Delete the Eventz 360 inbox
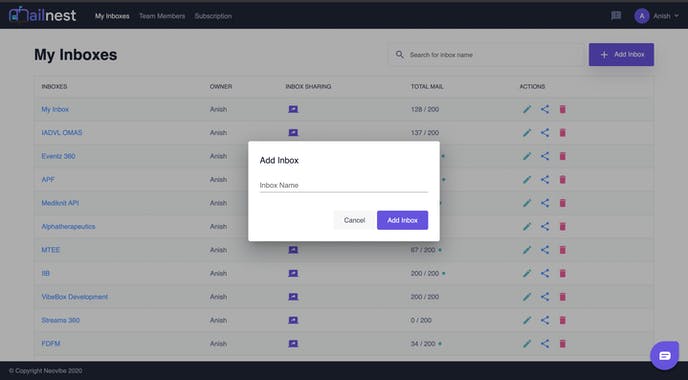Image resolution: width=688 pixels, height=380 pixels. tap(563, 156)
